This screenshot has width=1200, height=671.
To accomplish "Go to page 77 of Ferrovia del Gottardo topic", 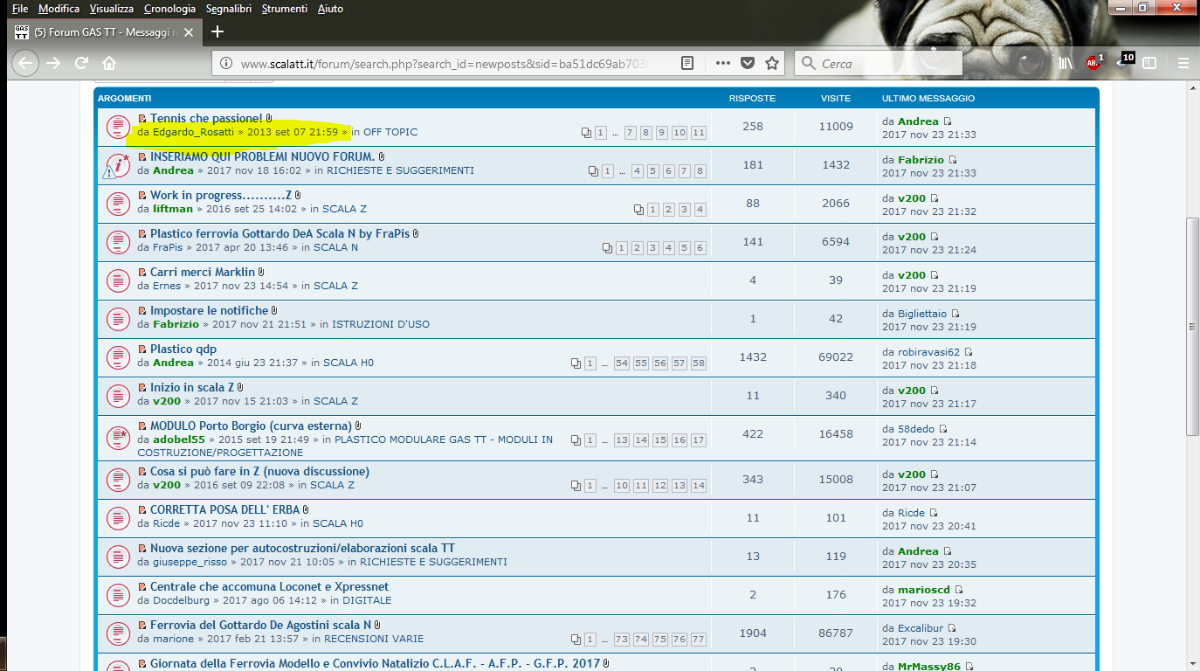I will click(698, 639).
